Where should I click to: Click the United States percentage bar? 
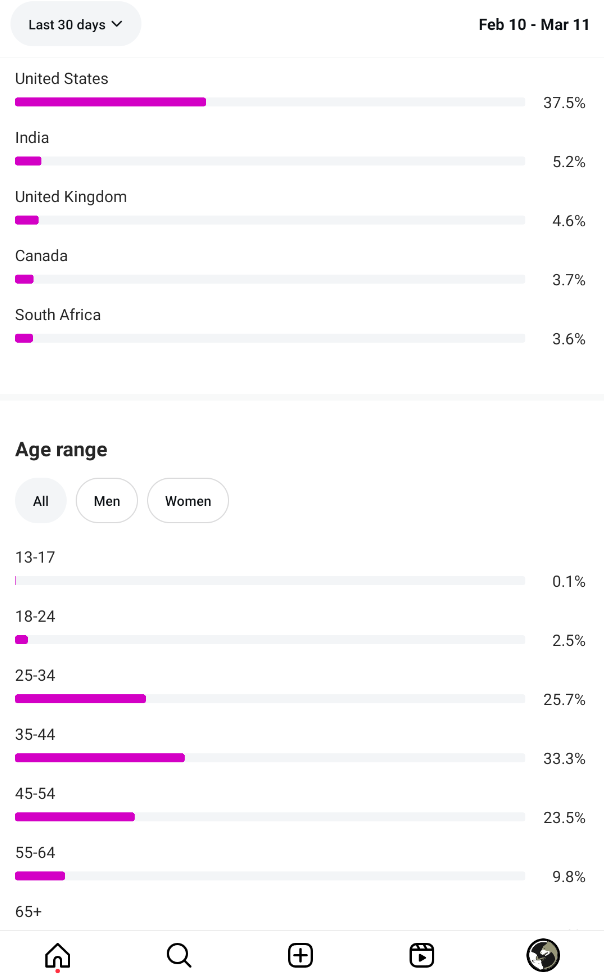pos(270,102)
